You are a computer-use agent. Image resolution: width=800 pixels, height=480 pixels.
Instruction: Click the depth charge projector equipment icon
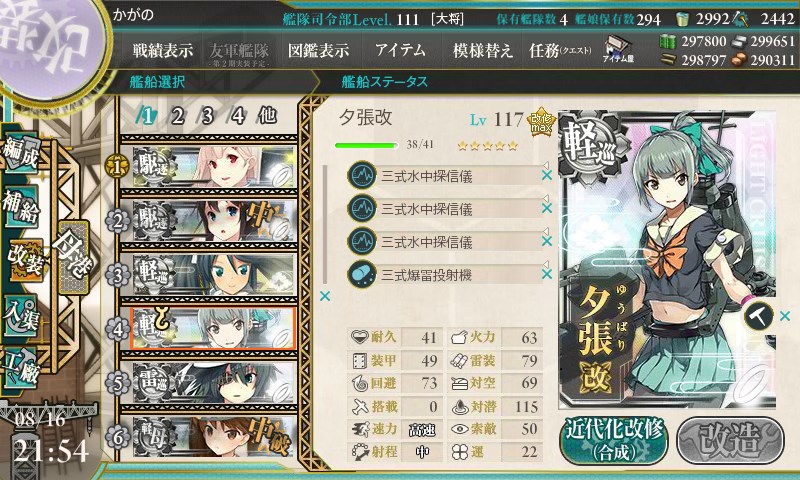click(x=362, y=275)
